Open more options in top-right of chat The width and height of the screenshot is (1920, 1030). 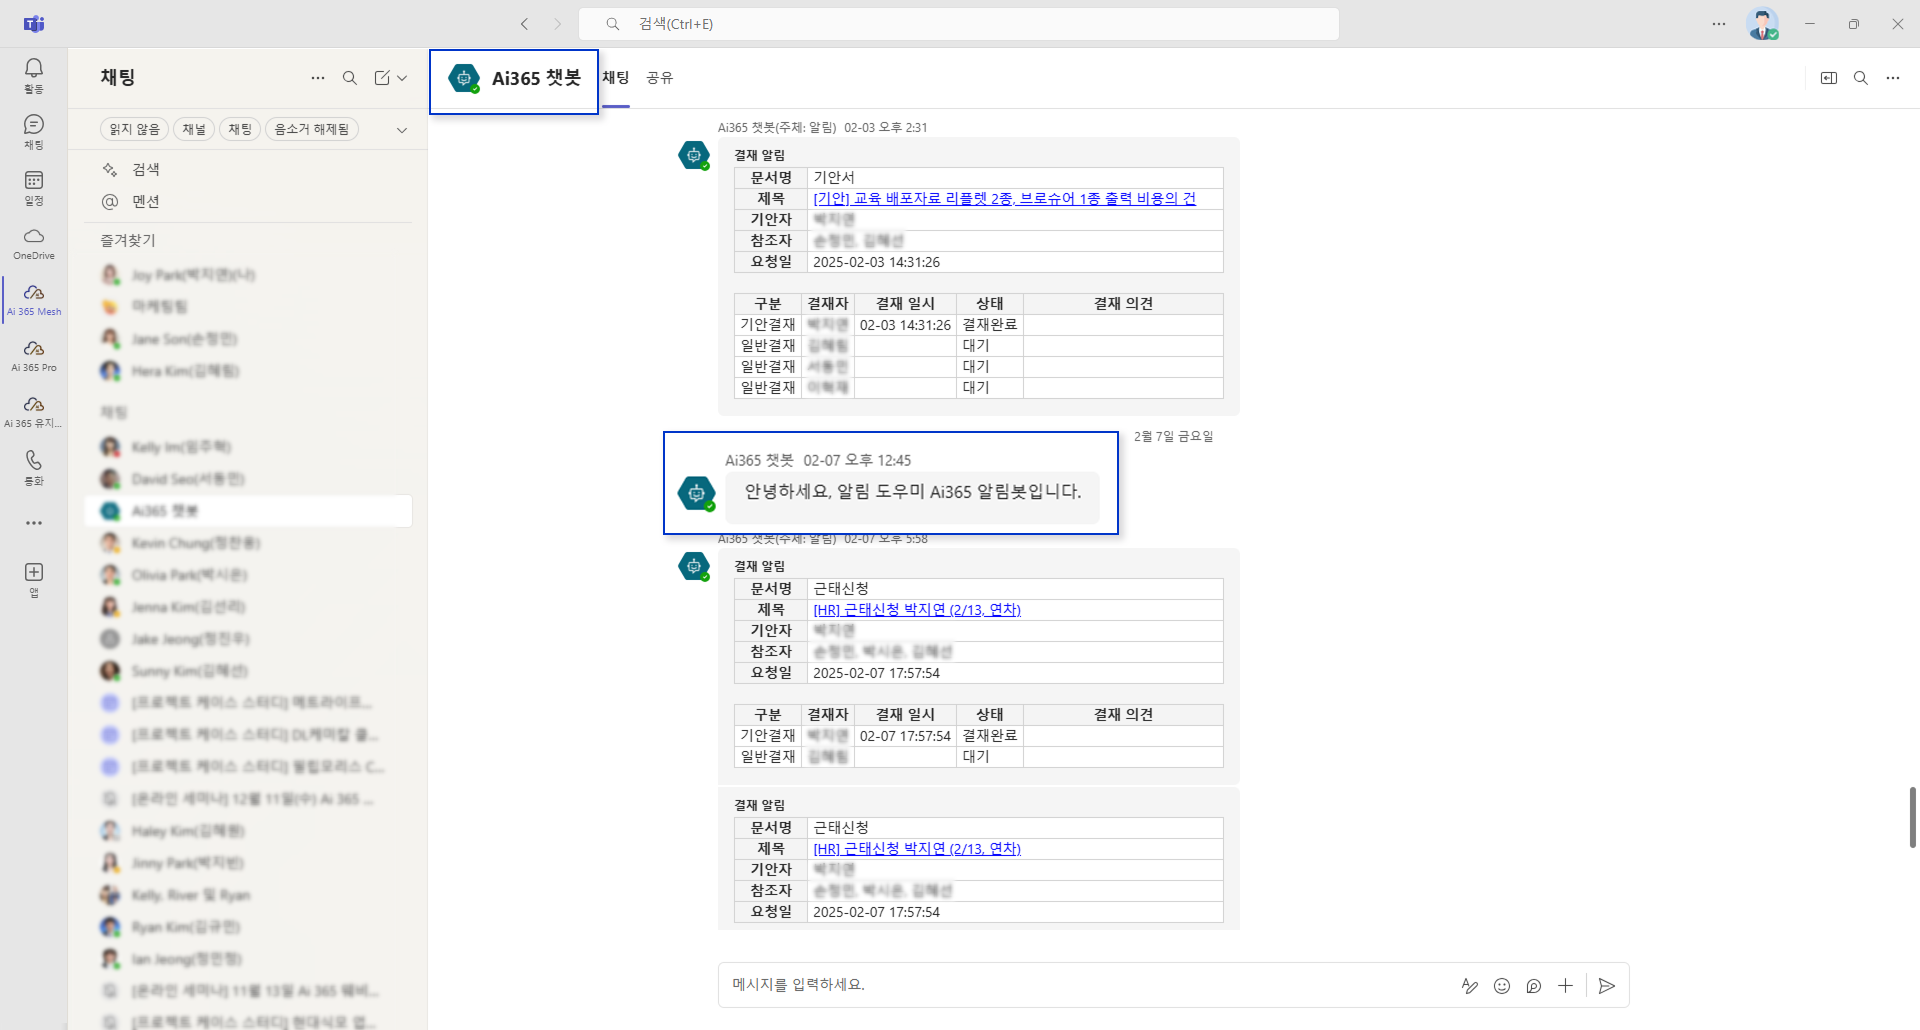(x=1892, y=78)
